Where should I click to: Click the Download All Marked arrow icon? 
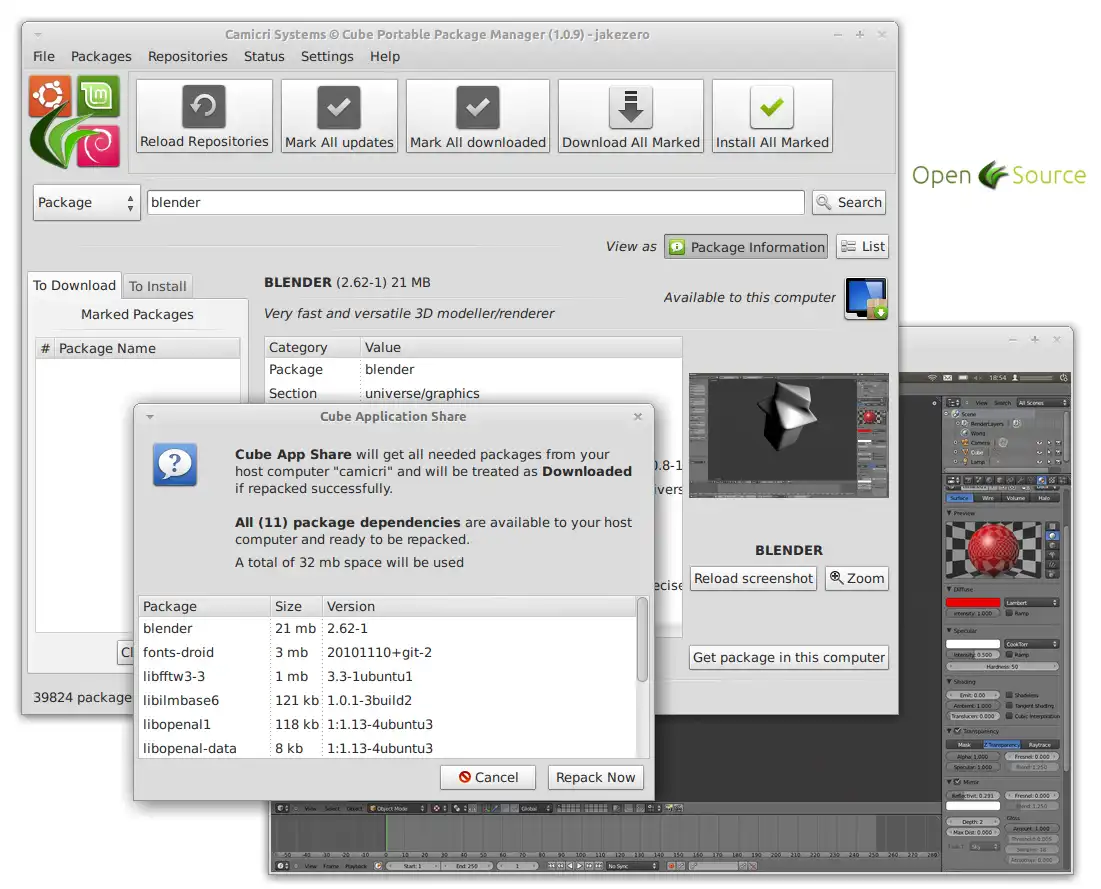click(631, 107)
